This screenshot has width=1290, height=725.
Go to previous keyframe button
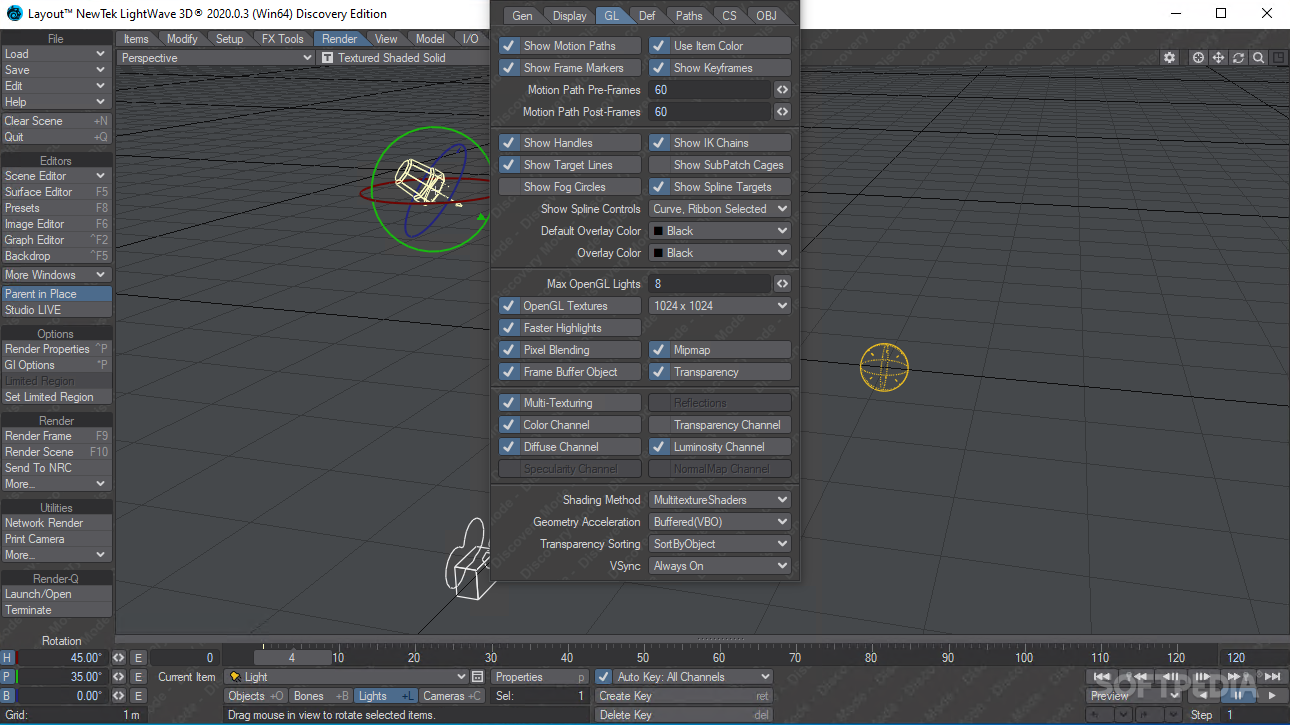(1135, 677)
